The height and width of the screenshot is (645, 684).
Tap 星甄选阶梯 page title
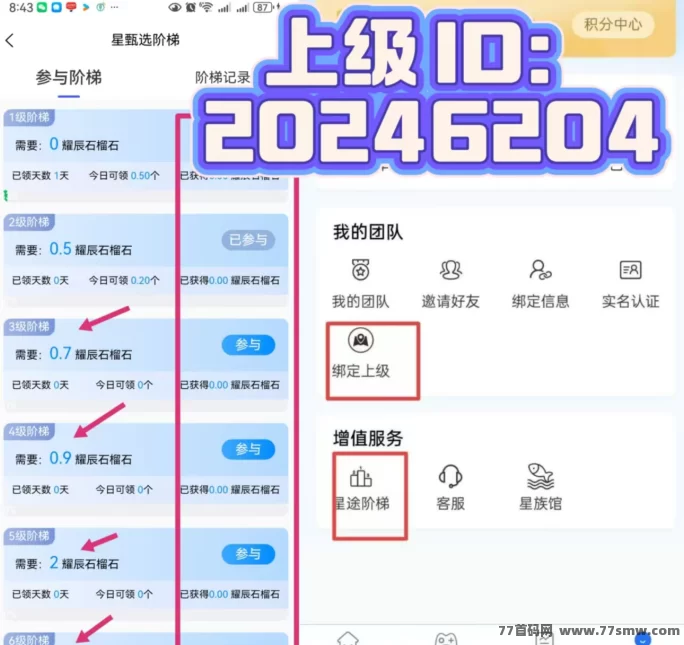click(145, 40)
